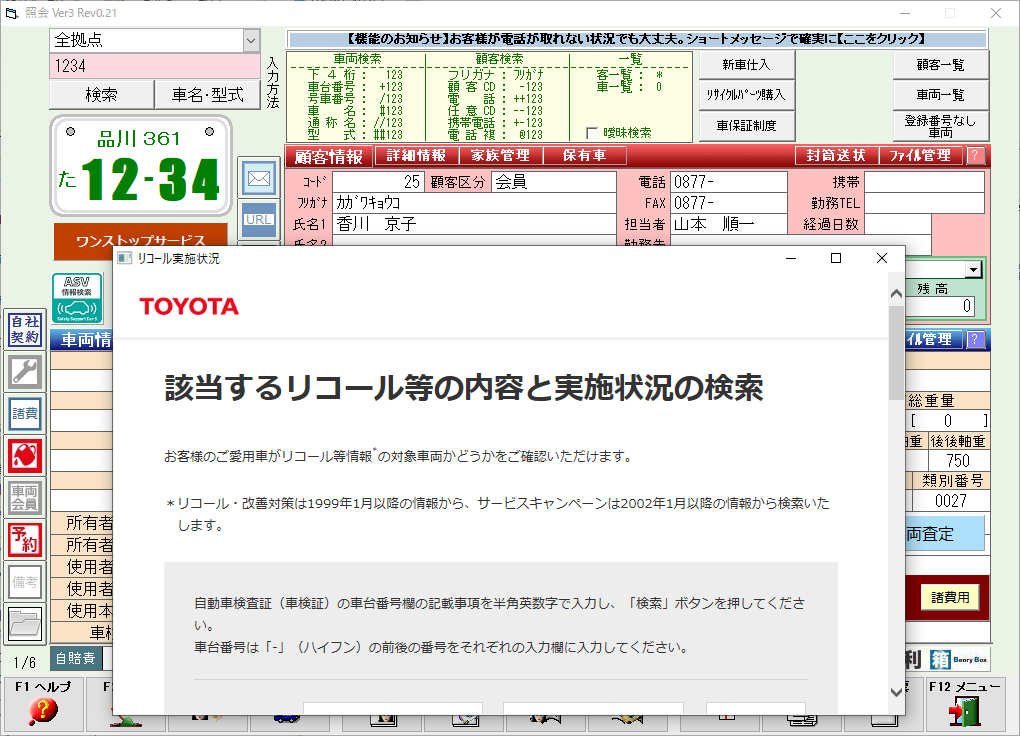Click the Benry Box logo icon
Image resolution: width=1020 pixels, height=736 pixels.
coord(958,659)
